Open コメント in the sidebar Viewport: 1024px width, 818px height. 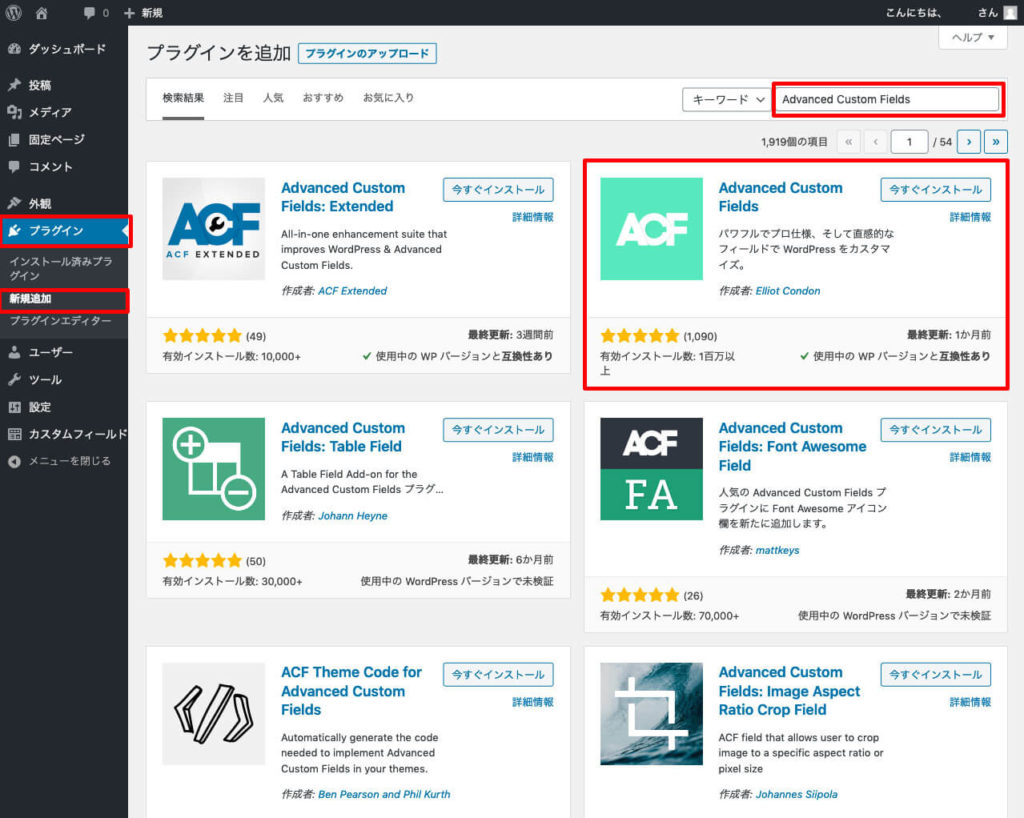(64, 167)
